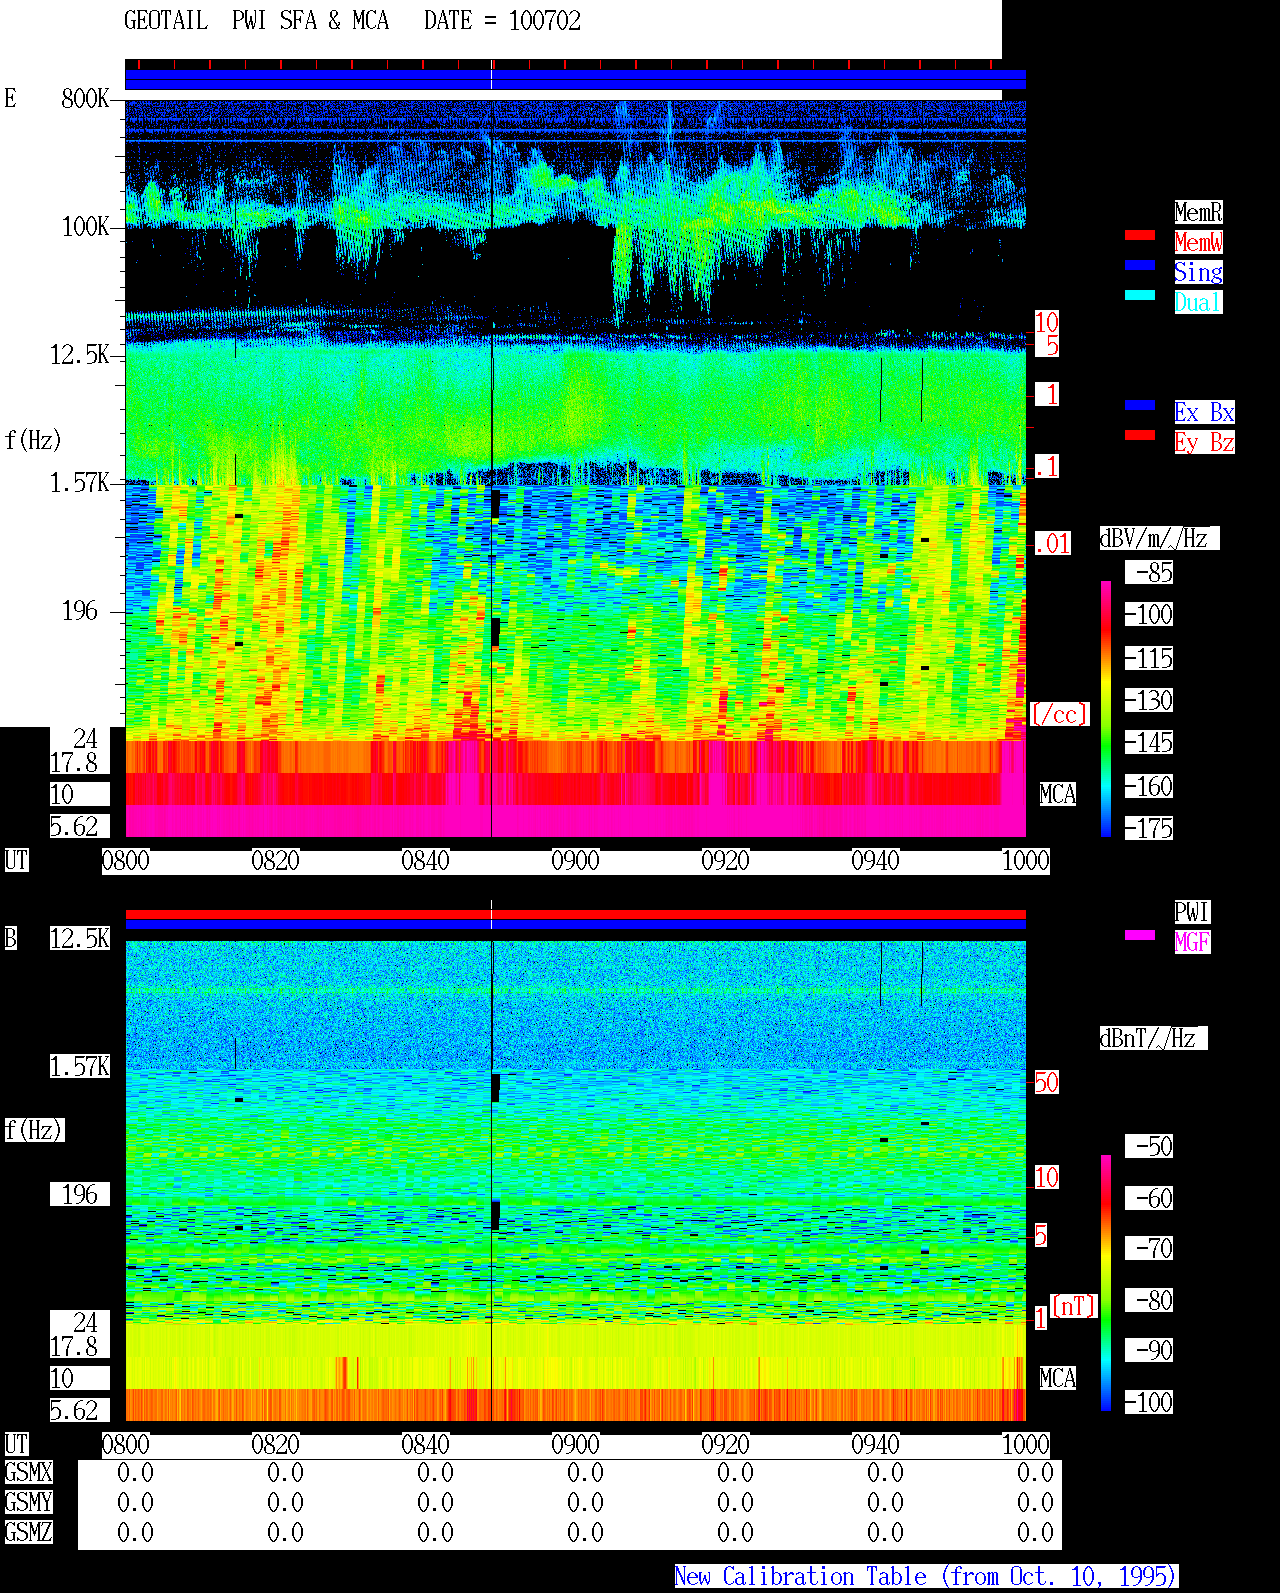Viewport: 1280px width, 1593px height.
Task: Click the GSMY row label
Action: [x=28, y=1502]
